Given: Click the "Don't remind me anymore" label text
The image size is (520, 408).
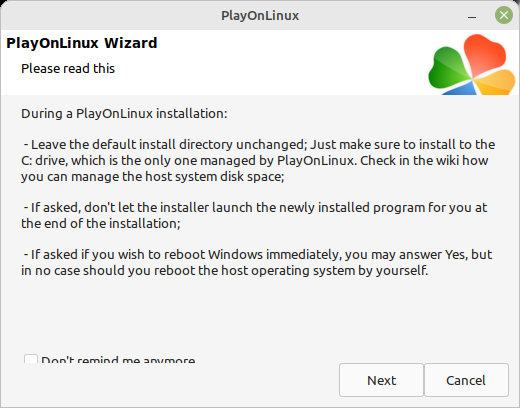Looking at the screenshot, I should tap(118, 359).
